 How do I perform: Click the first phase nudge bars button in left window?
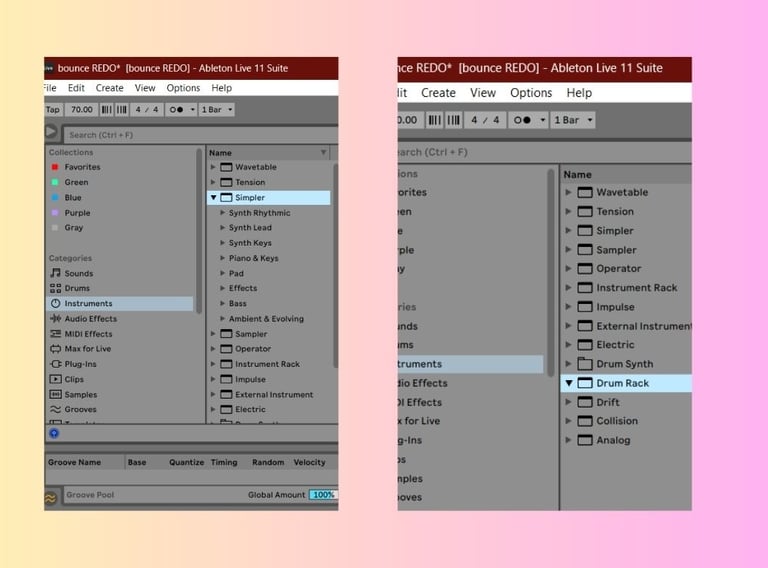click(x=106, y=110)
